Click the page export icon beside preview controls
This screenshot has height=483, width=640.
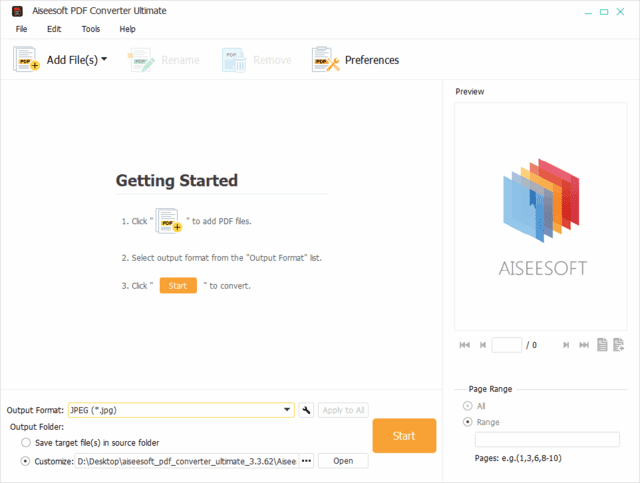click(x=618, y=345)
